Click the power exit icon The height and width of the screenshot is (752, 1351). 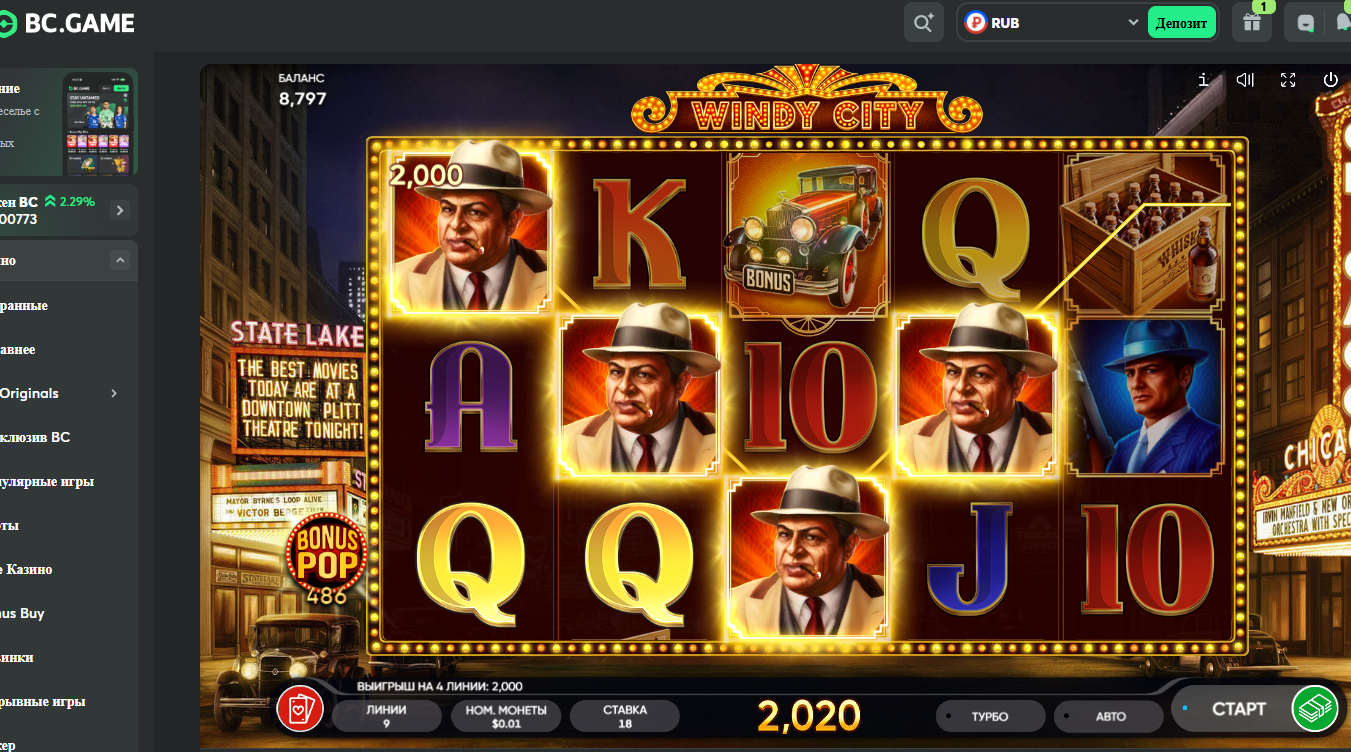(1330, 80)
